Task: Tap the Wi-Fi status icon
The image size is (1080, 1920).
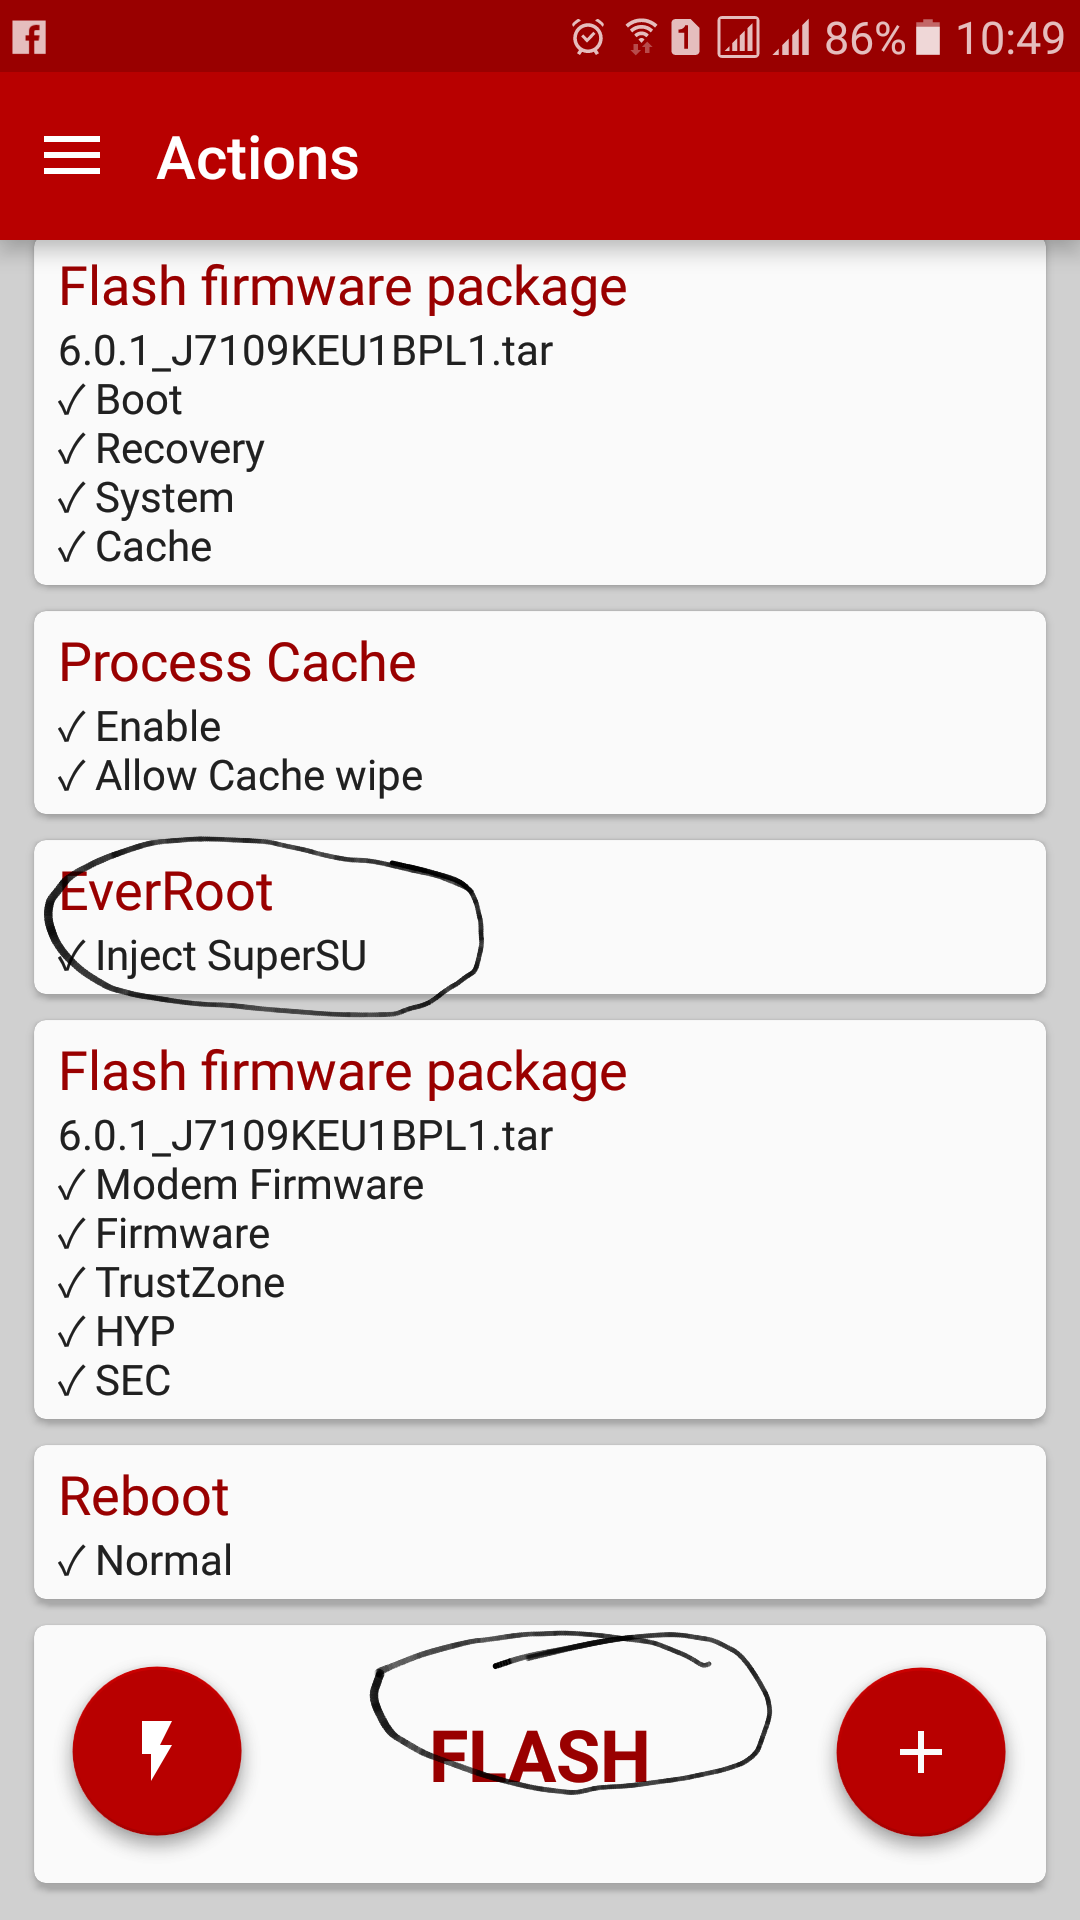Action: 640,38
